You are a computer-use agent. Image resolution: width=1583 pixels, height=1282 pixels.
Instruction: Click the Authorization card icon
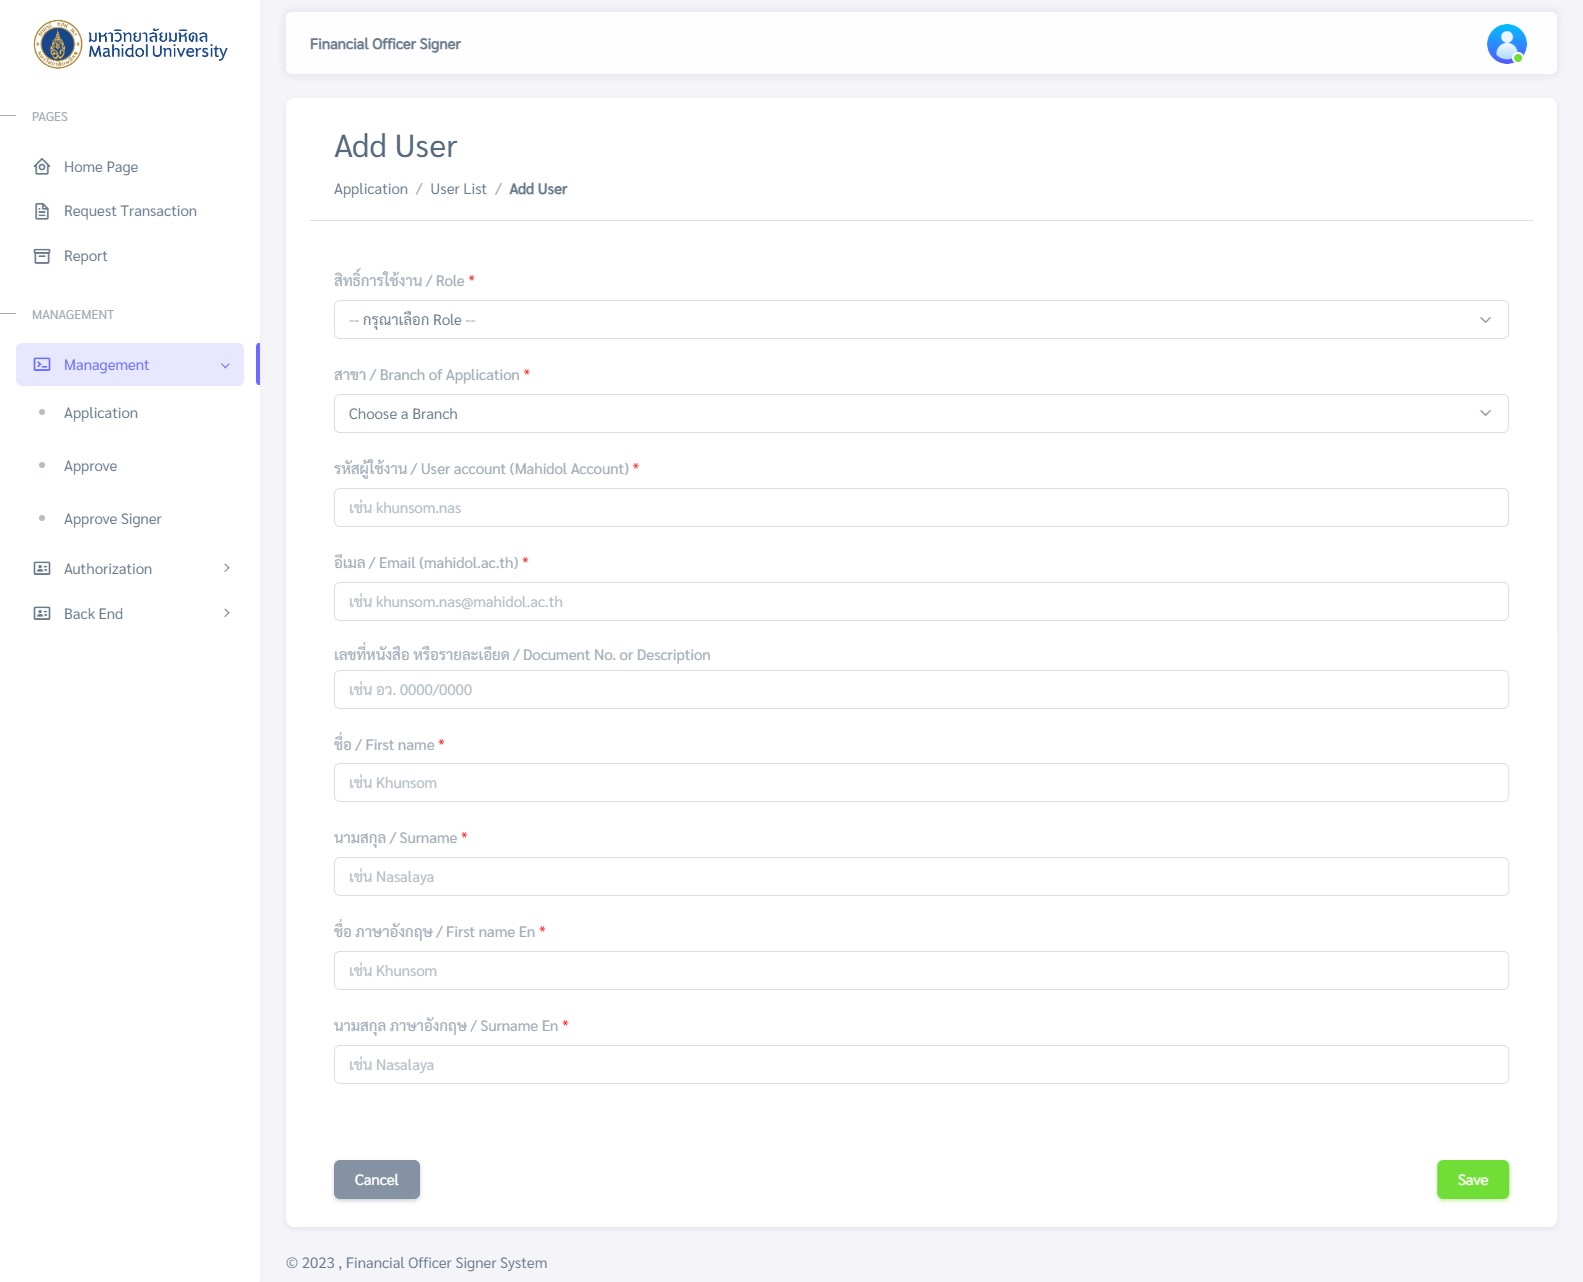click(42, 569)
